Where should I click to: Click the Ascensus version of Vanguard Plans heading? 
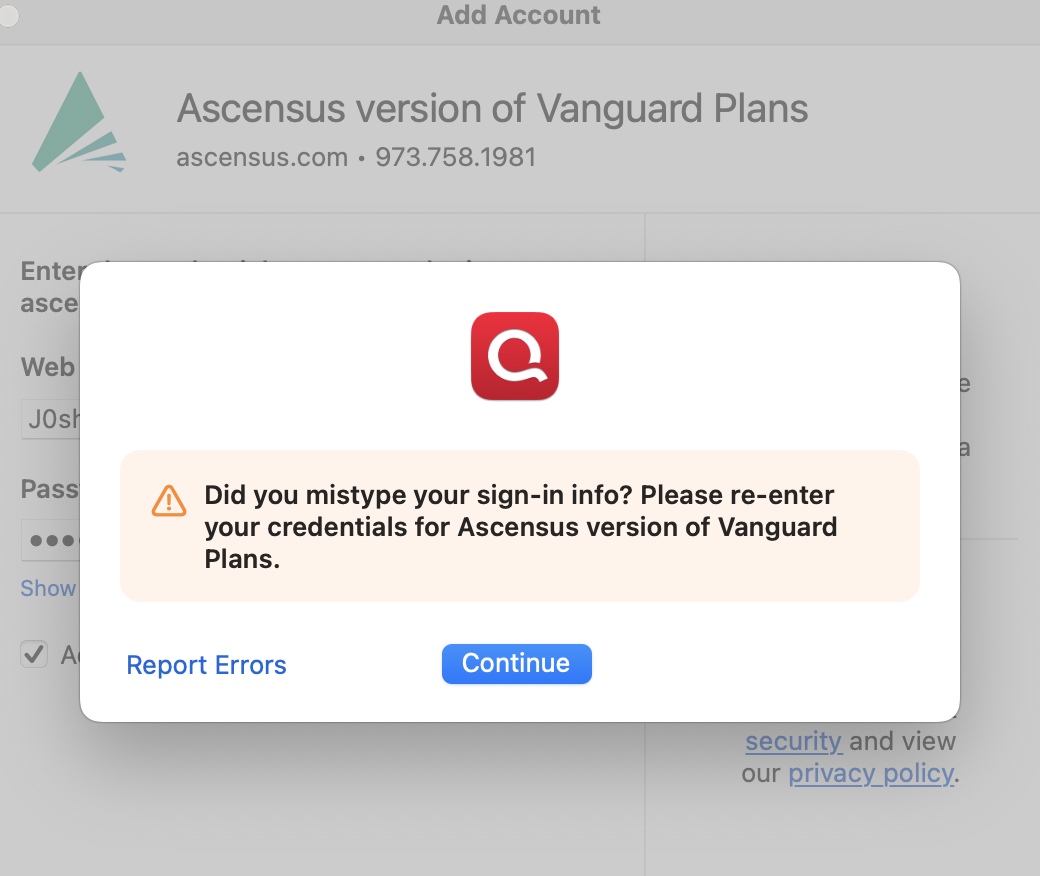(492, 108)
